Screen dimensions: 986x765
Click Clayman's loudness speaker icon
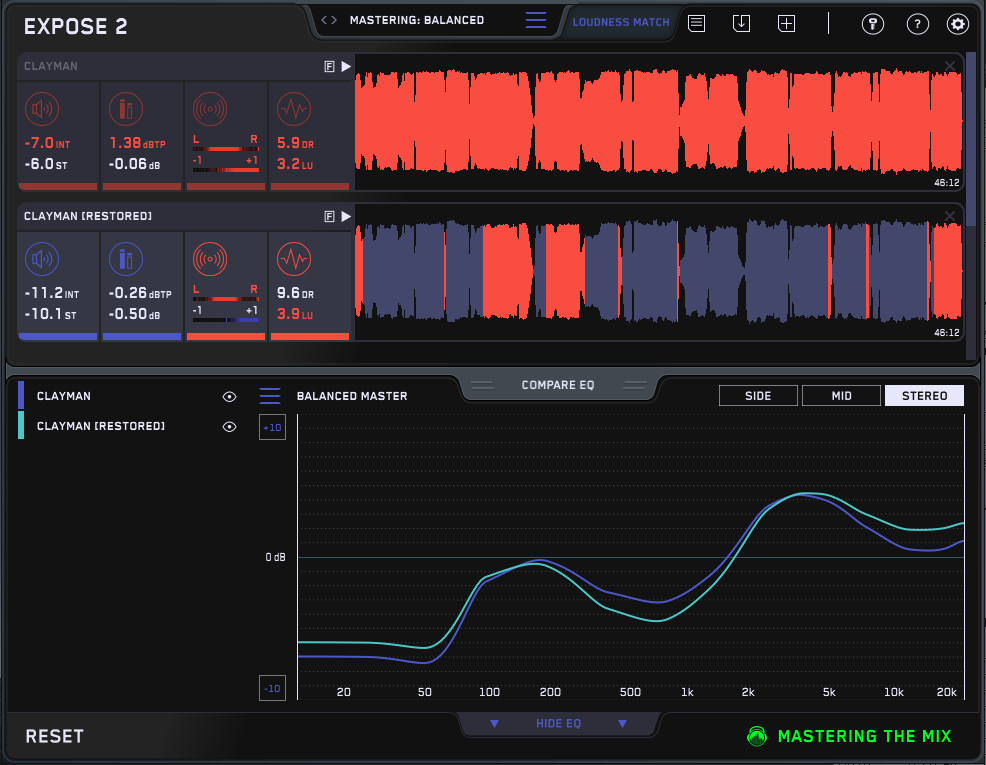pos(42,108)
